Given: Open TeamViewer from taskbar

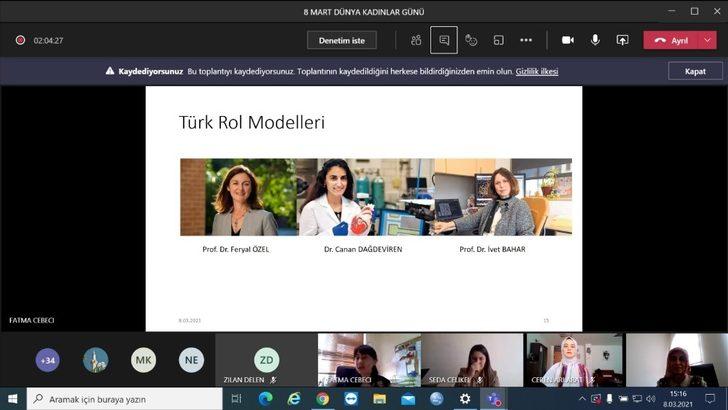Looking at the screenshot, I should (x=351, y=399).
